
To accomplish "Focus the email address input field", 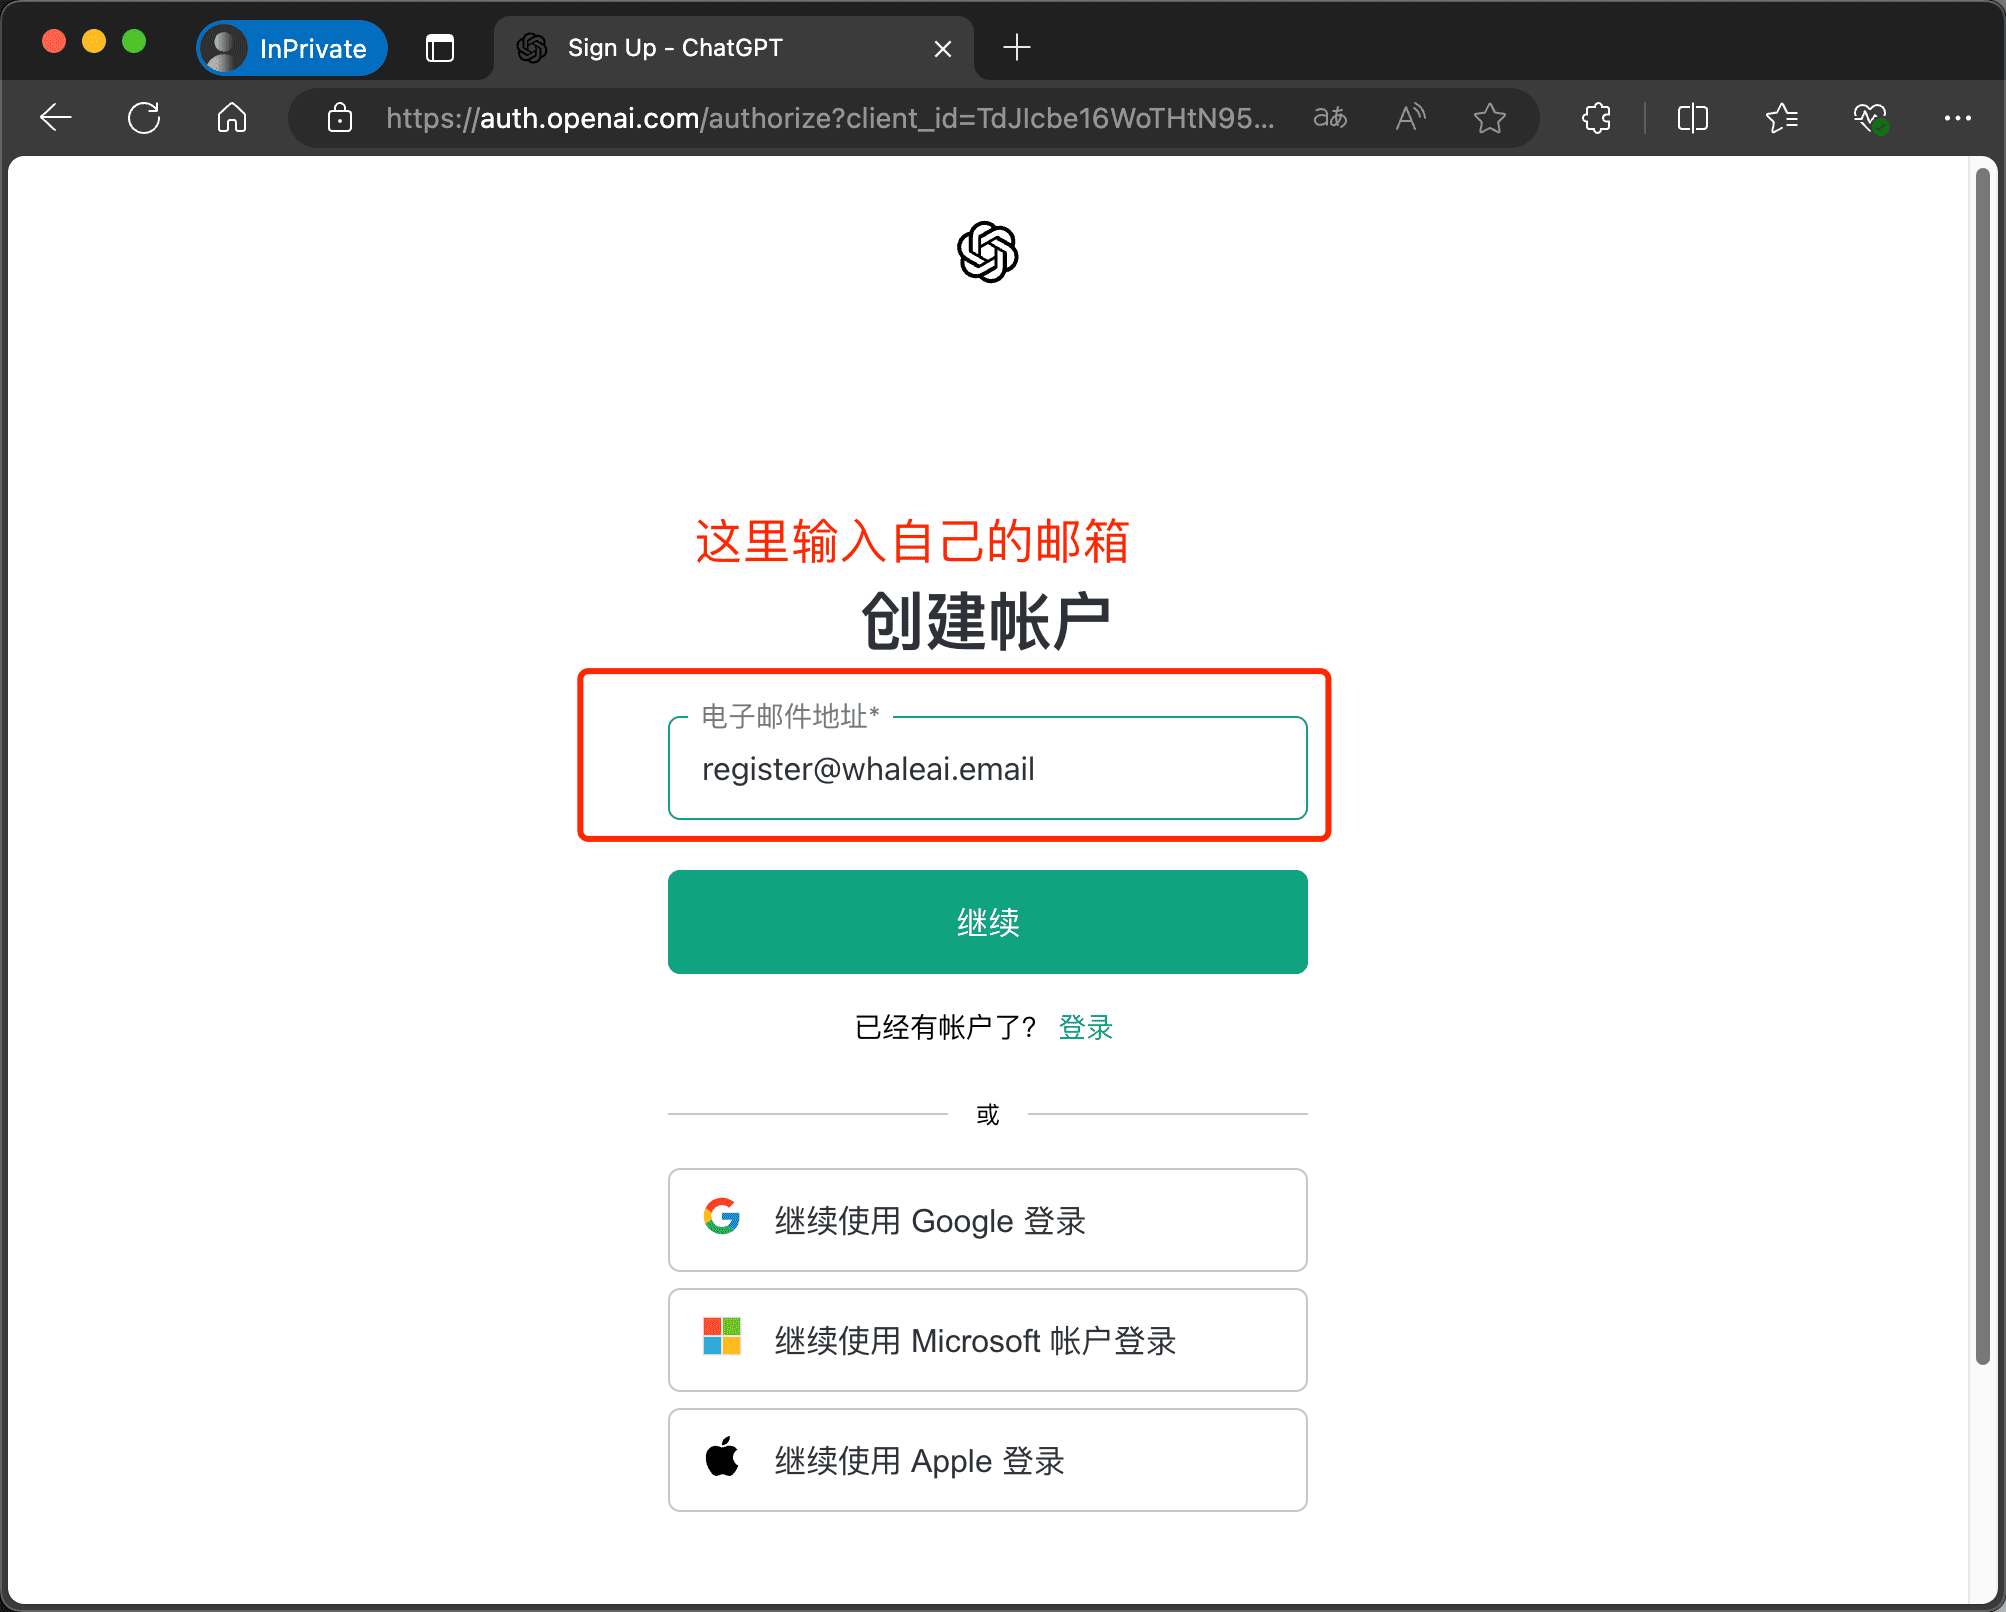I will (x=988, y=768).
